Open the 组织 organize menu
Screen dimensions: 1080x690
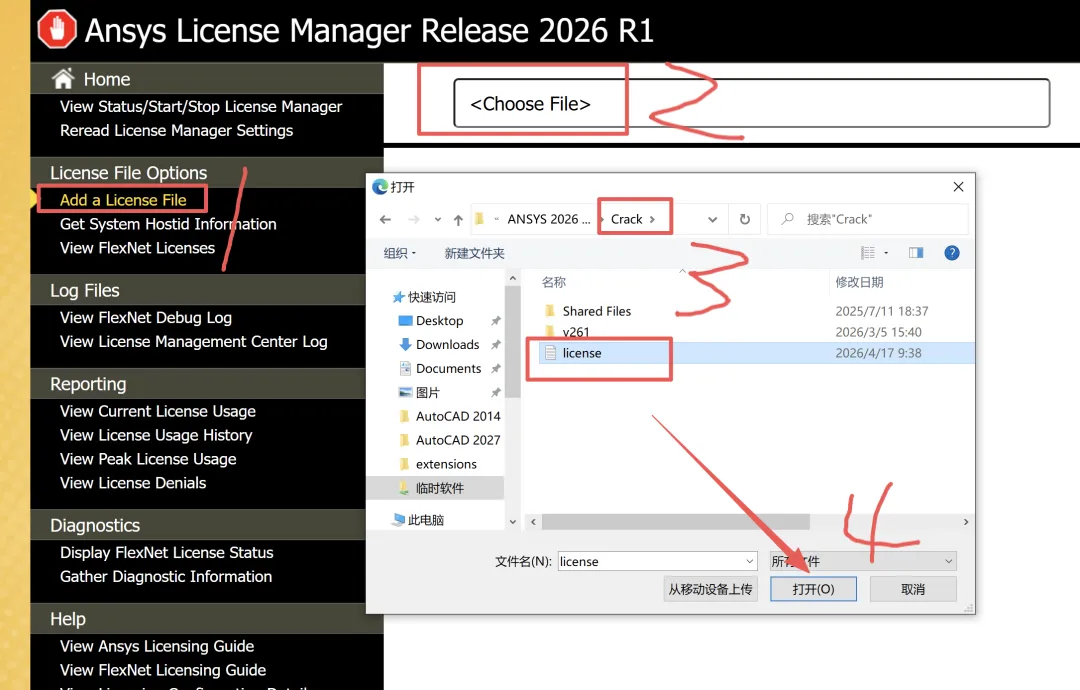[x=399, y=253]
